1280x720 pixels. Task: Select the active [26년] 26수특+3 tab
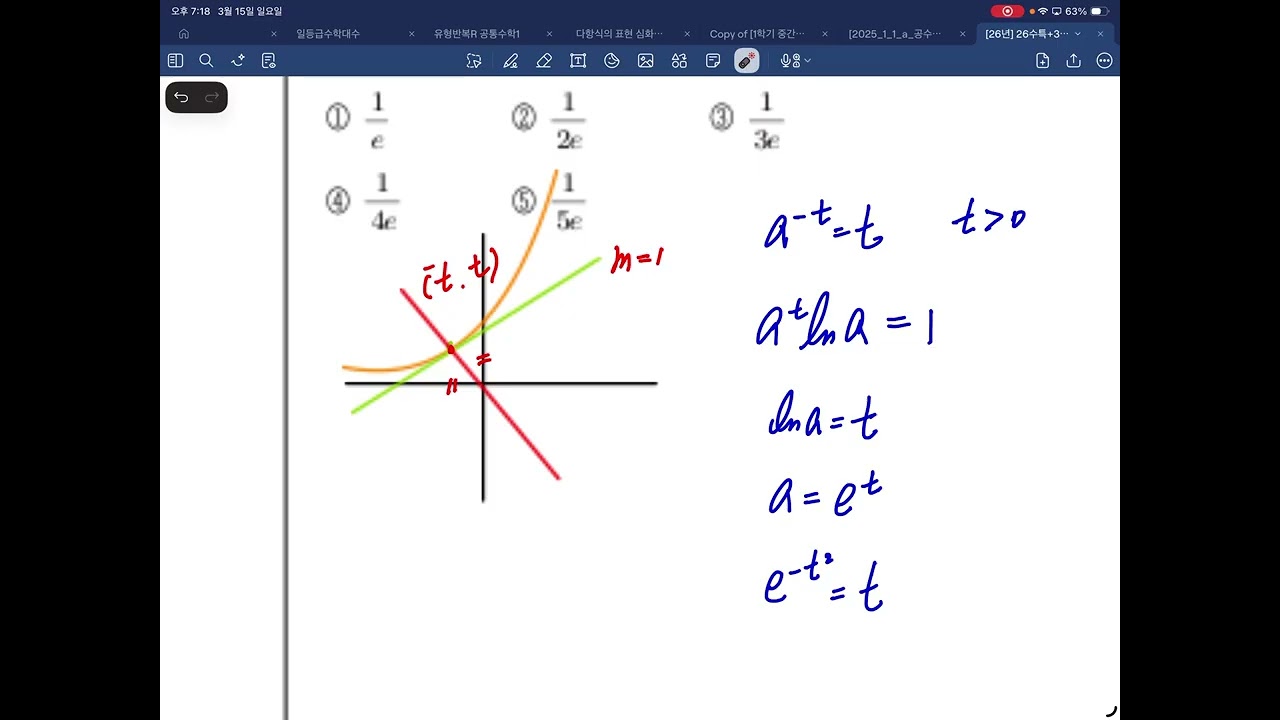tap(1027, 34)
